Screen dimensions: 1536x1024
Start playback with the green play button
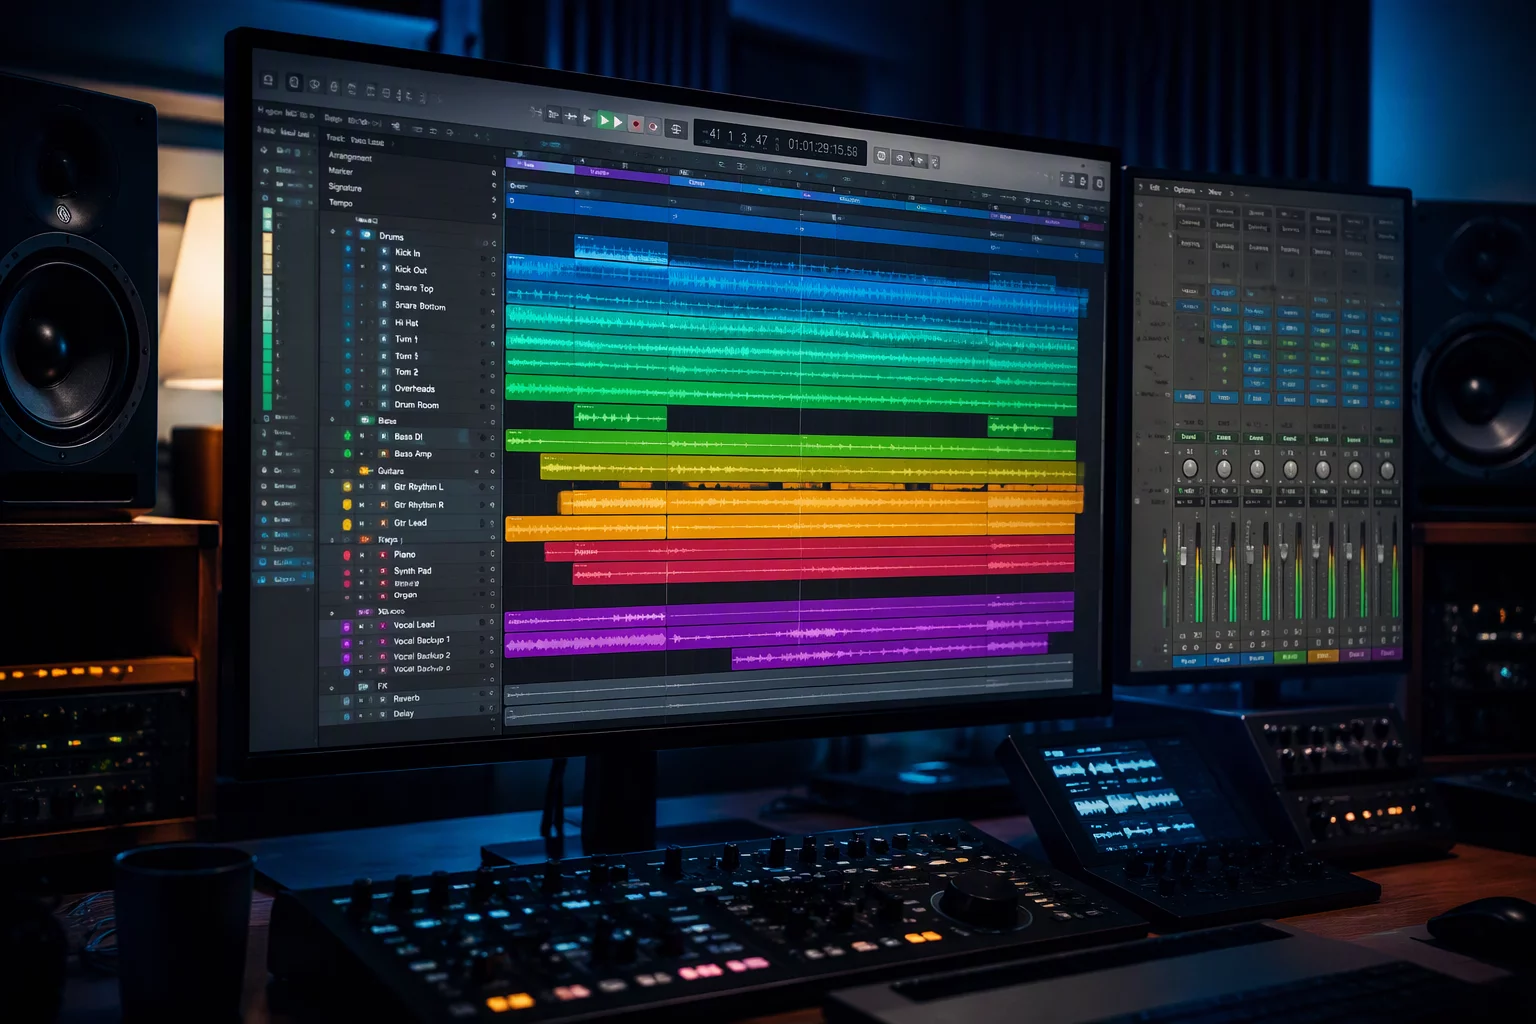(604, 120)
